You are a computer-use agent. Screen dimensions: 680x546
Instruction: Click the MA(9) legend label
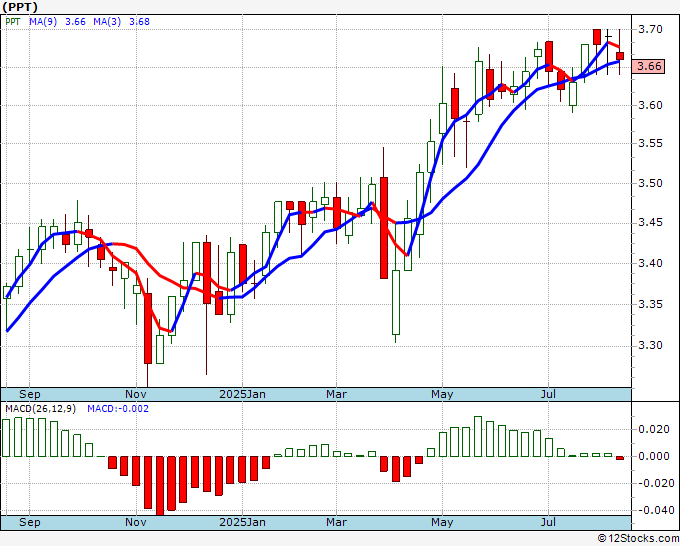tap(43, 22)
